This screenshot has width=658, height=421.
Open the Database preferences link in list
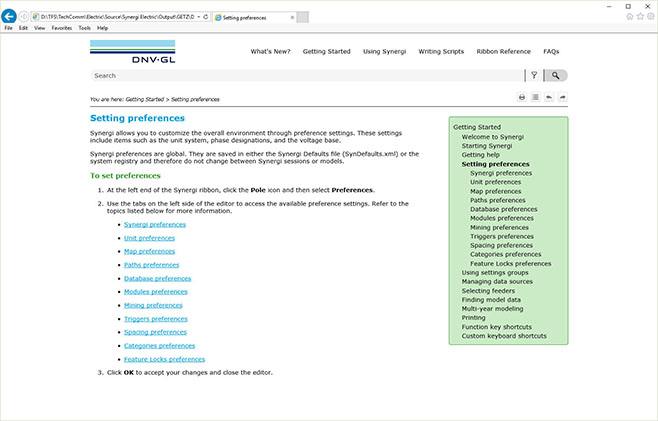157,278
